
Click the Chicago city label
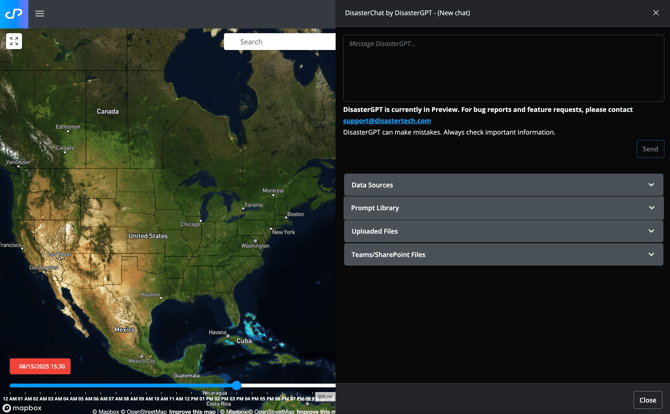click(x=190, y=224)
